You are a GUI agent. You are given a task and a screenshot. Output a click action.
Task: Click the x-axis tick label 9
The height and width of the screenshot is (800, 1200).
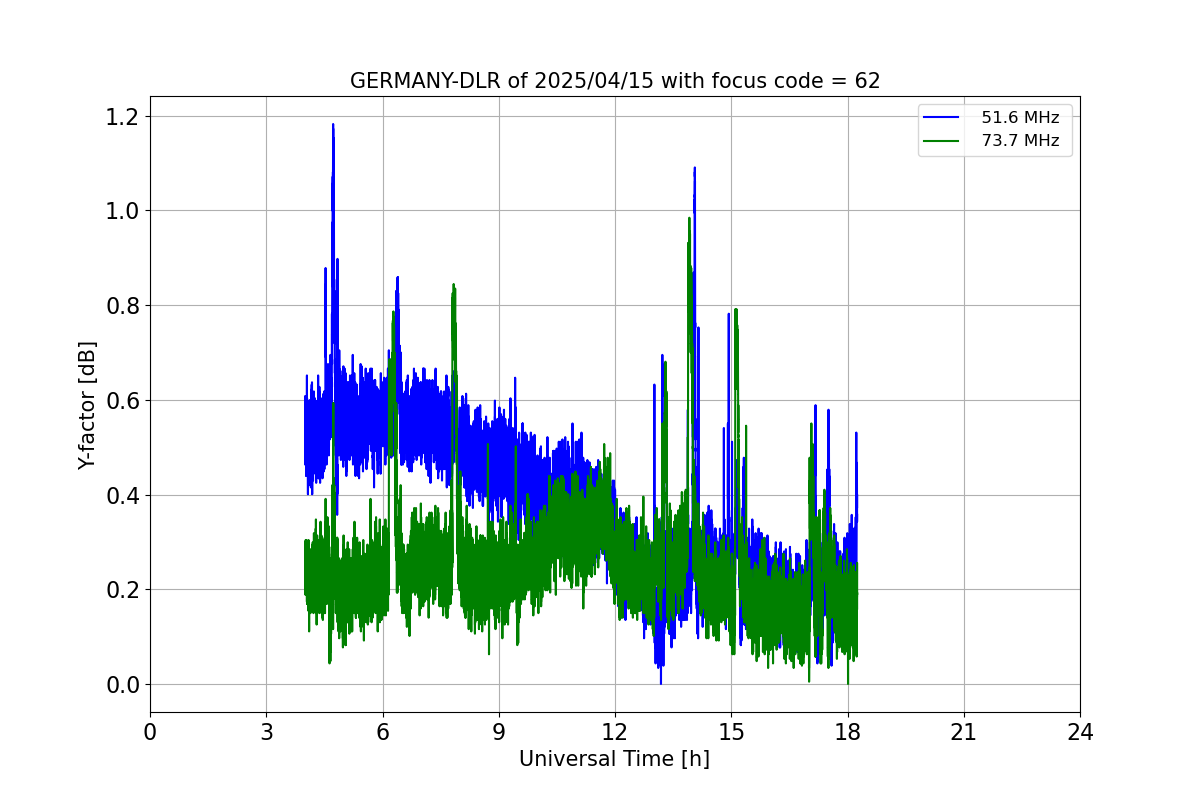point(499,732)
